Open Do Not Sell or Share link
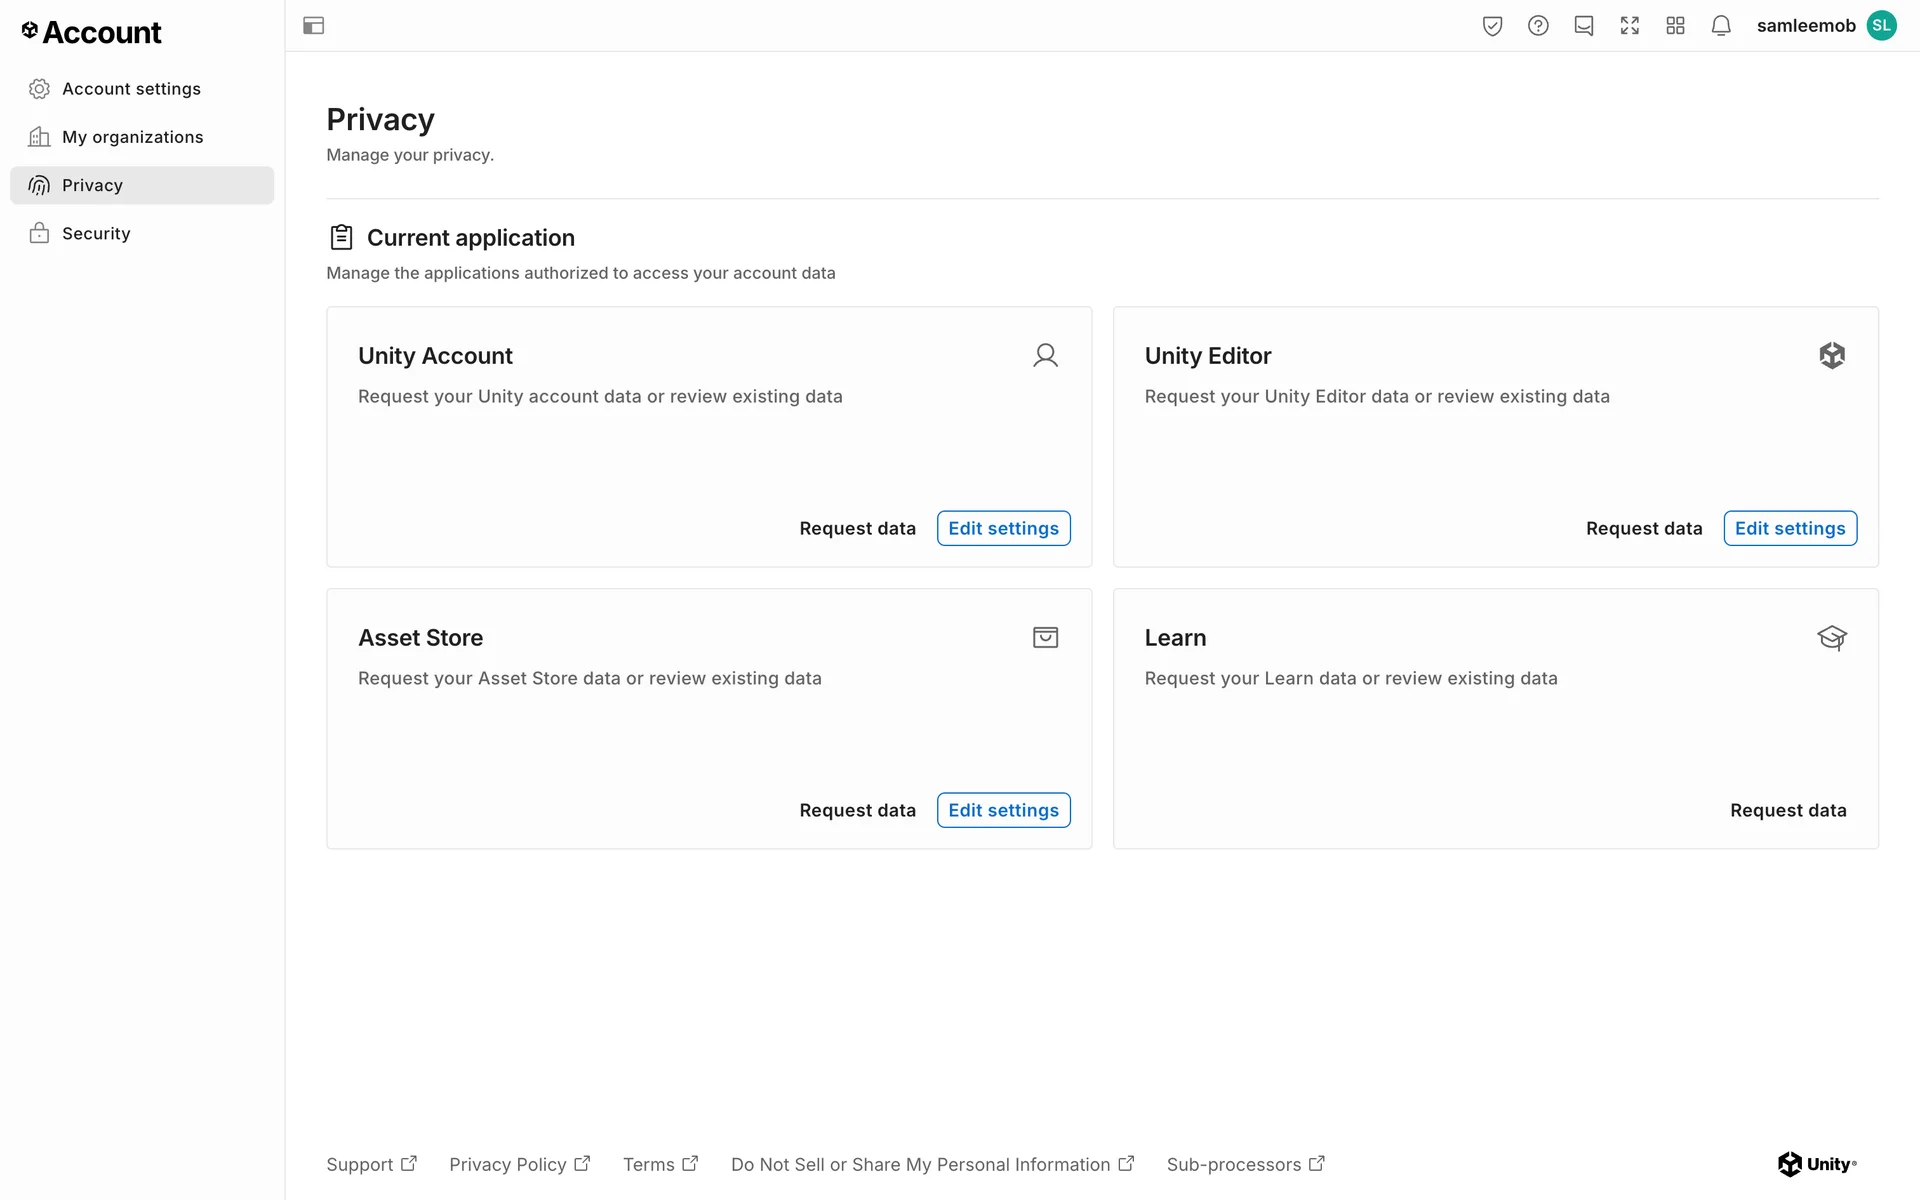Viewport: 1920px width, 1200px height. (x=931, y=1164)
